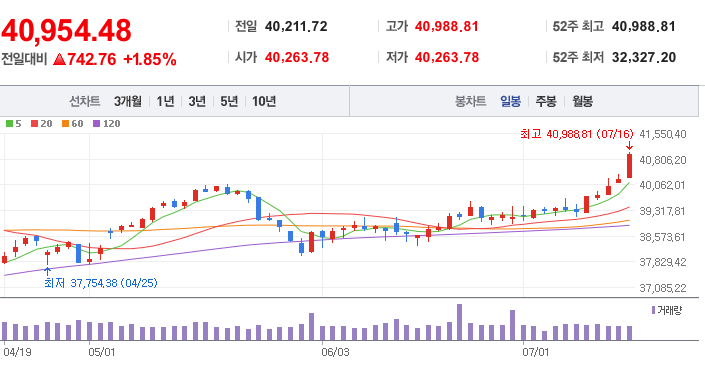Select the 5년 line chart period

(x=229, y=102)
